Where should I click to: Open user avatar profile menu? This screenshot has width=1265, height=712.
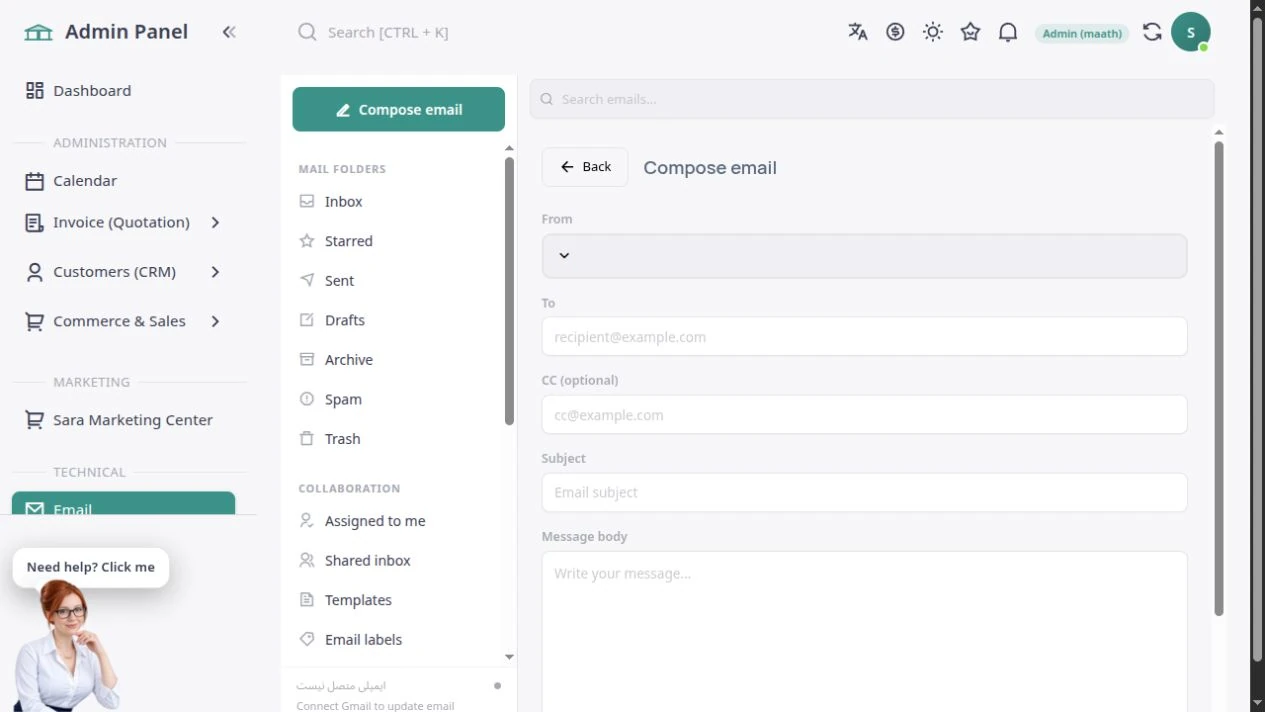1190,32
